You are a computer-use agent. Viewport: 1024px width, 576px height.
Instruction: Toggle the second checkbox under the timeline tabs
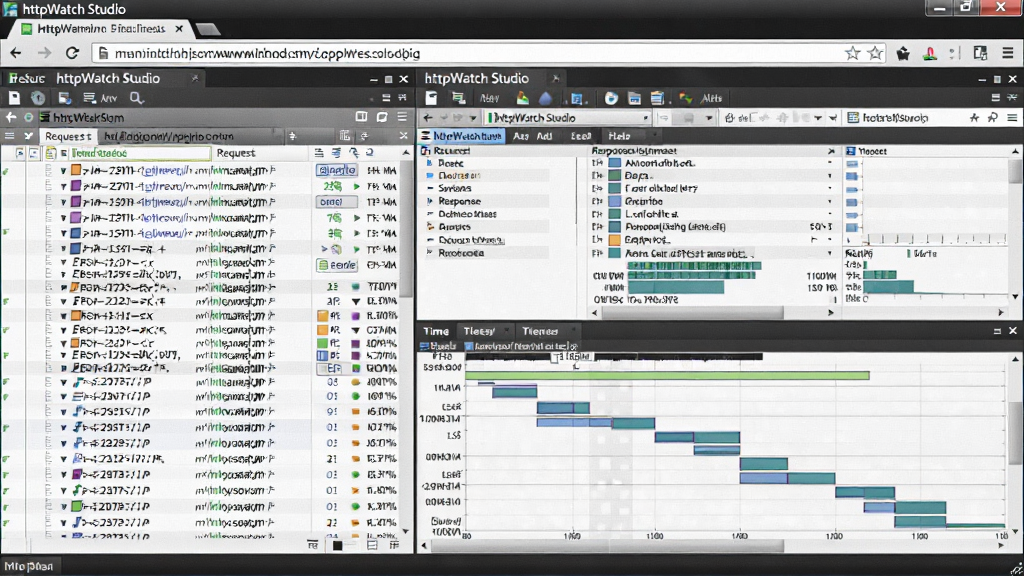(468, 346)
